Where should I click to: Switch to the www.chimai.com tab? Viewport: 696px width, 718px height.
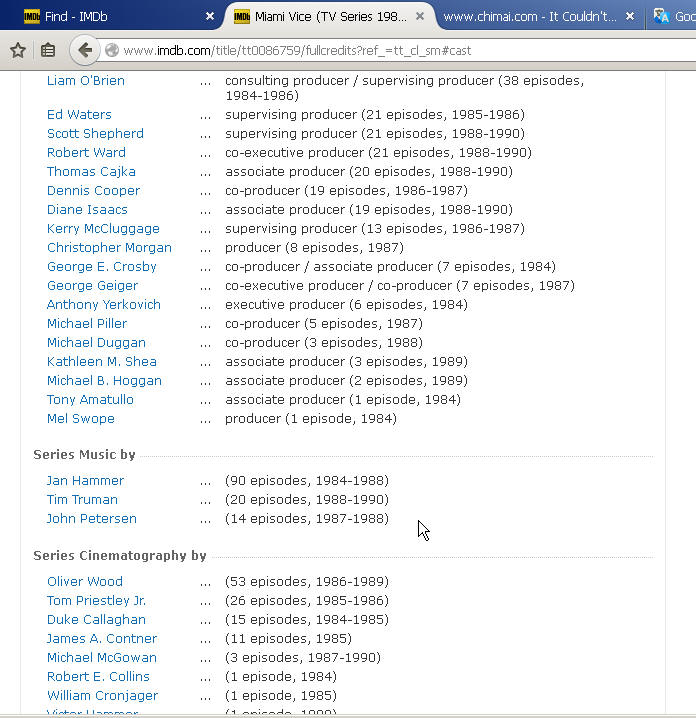(540, 16)
